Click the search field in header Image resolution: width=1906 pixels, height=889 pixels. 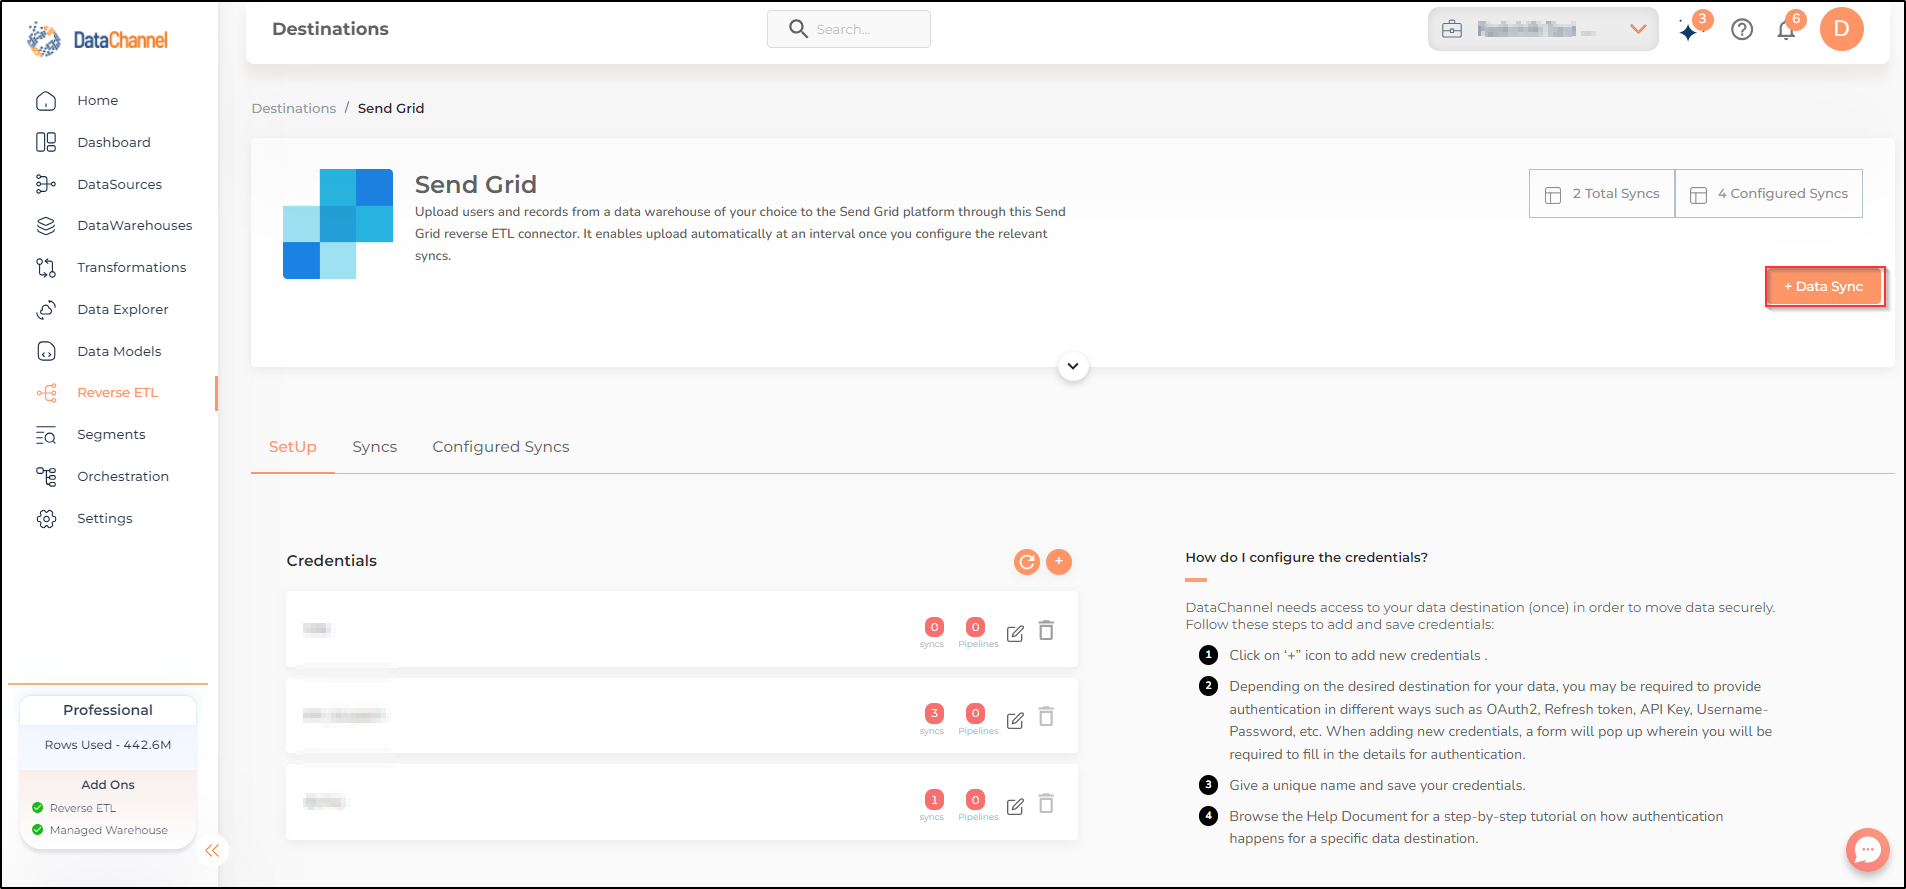coord(849,29)
